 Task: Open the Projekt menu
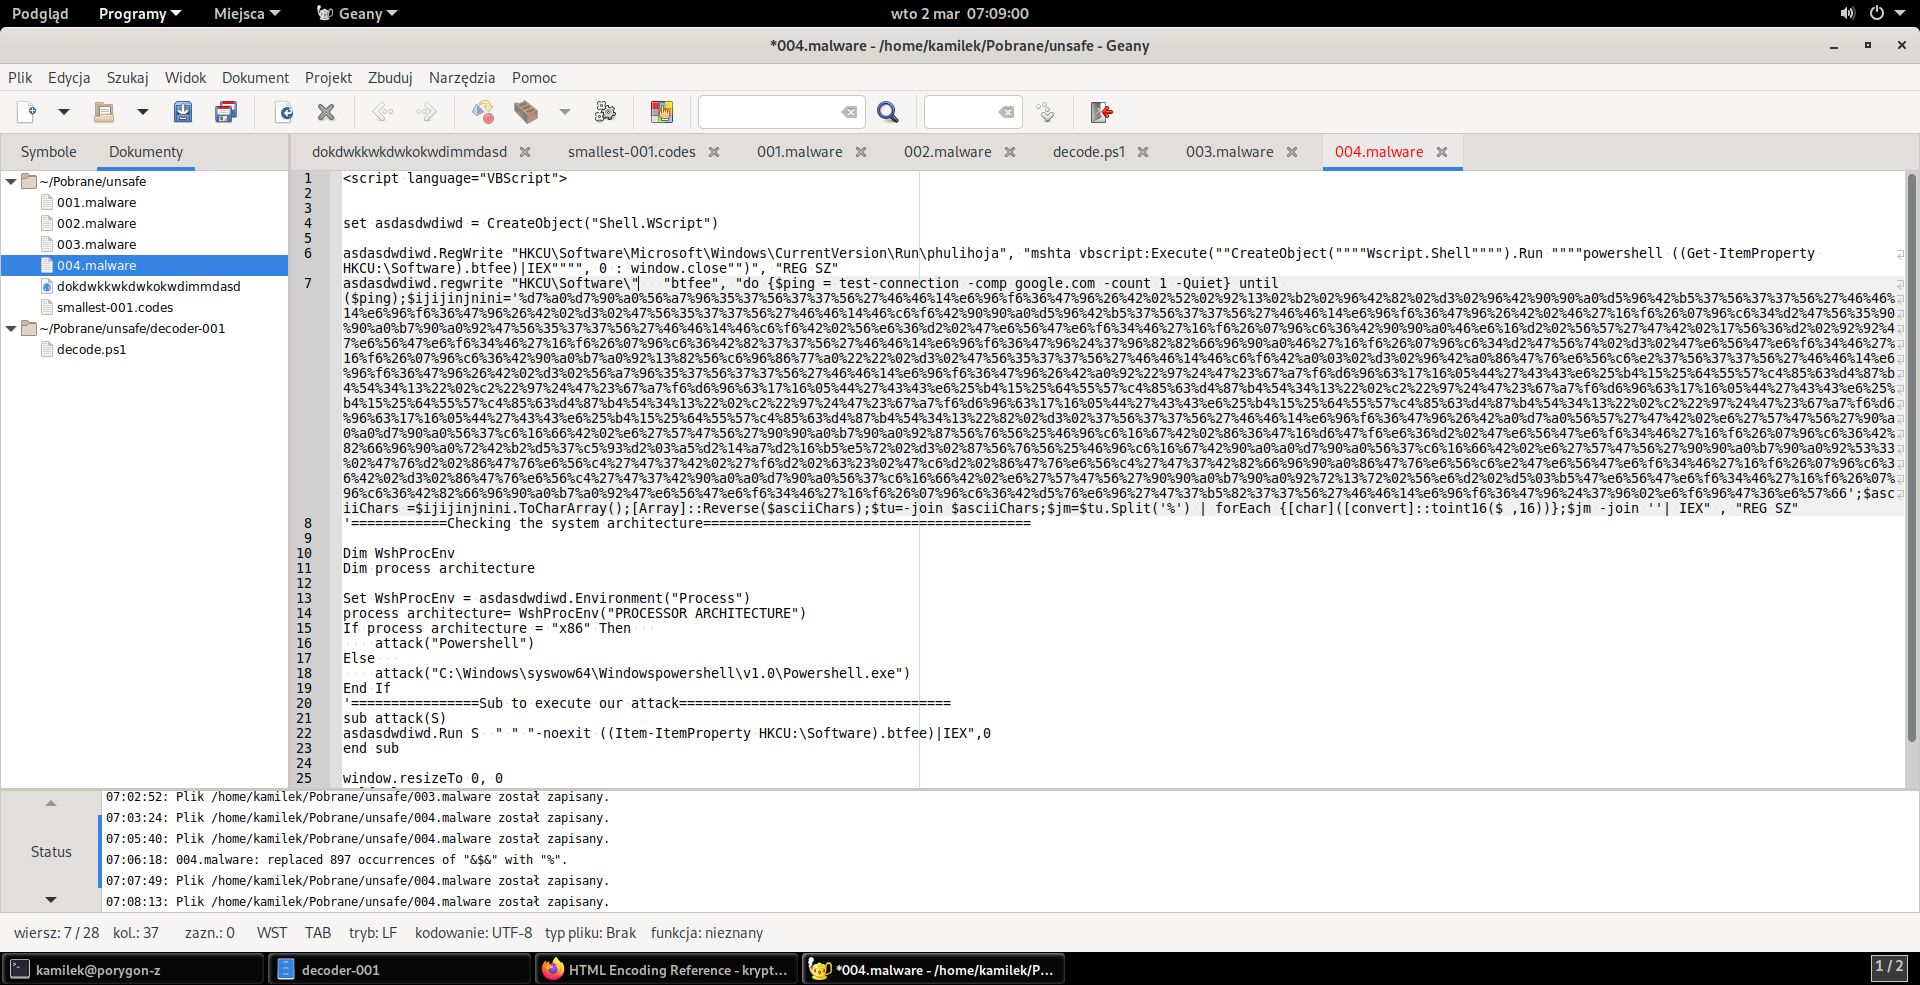328,78
